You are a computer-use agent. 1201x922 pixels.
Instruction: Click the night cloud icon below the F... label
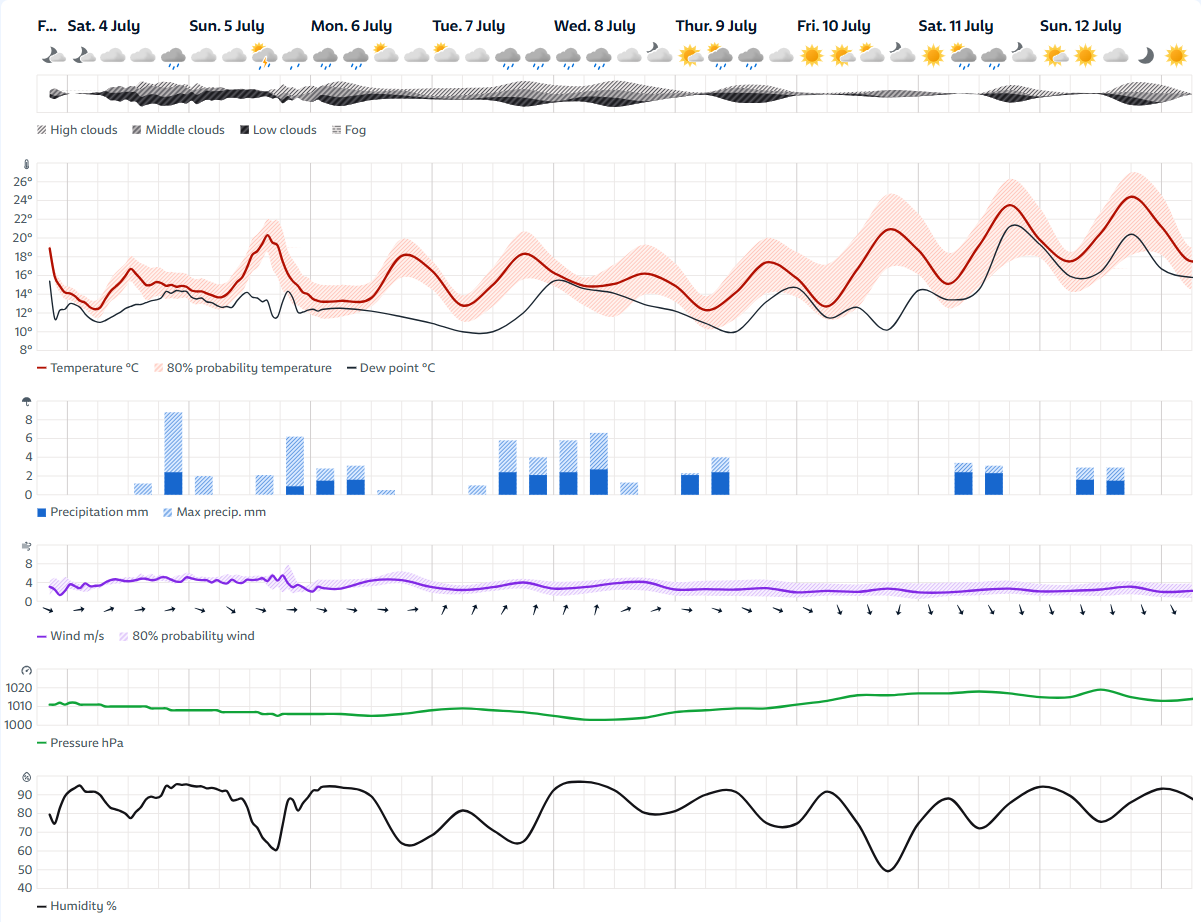point(53,55)
